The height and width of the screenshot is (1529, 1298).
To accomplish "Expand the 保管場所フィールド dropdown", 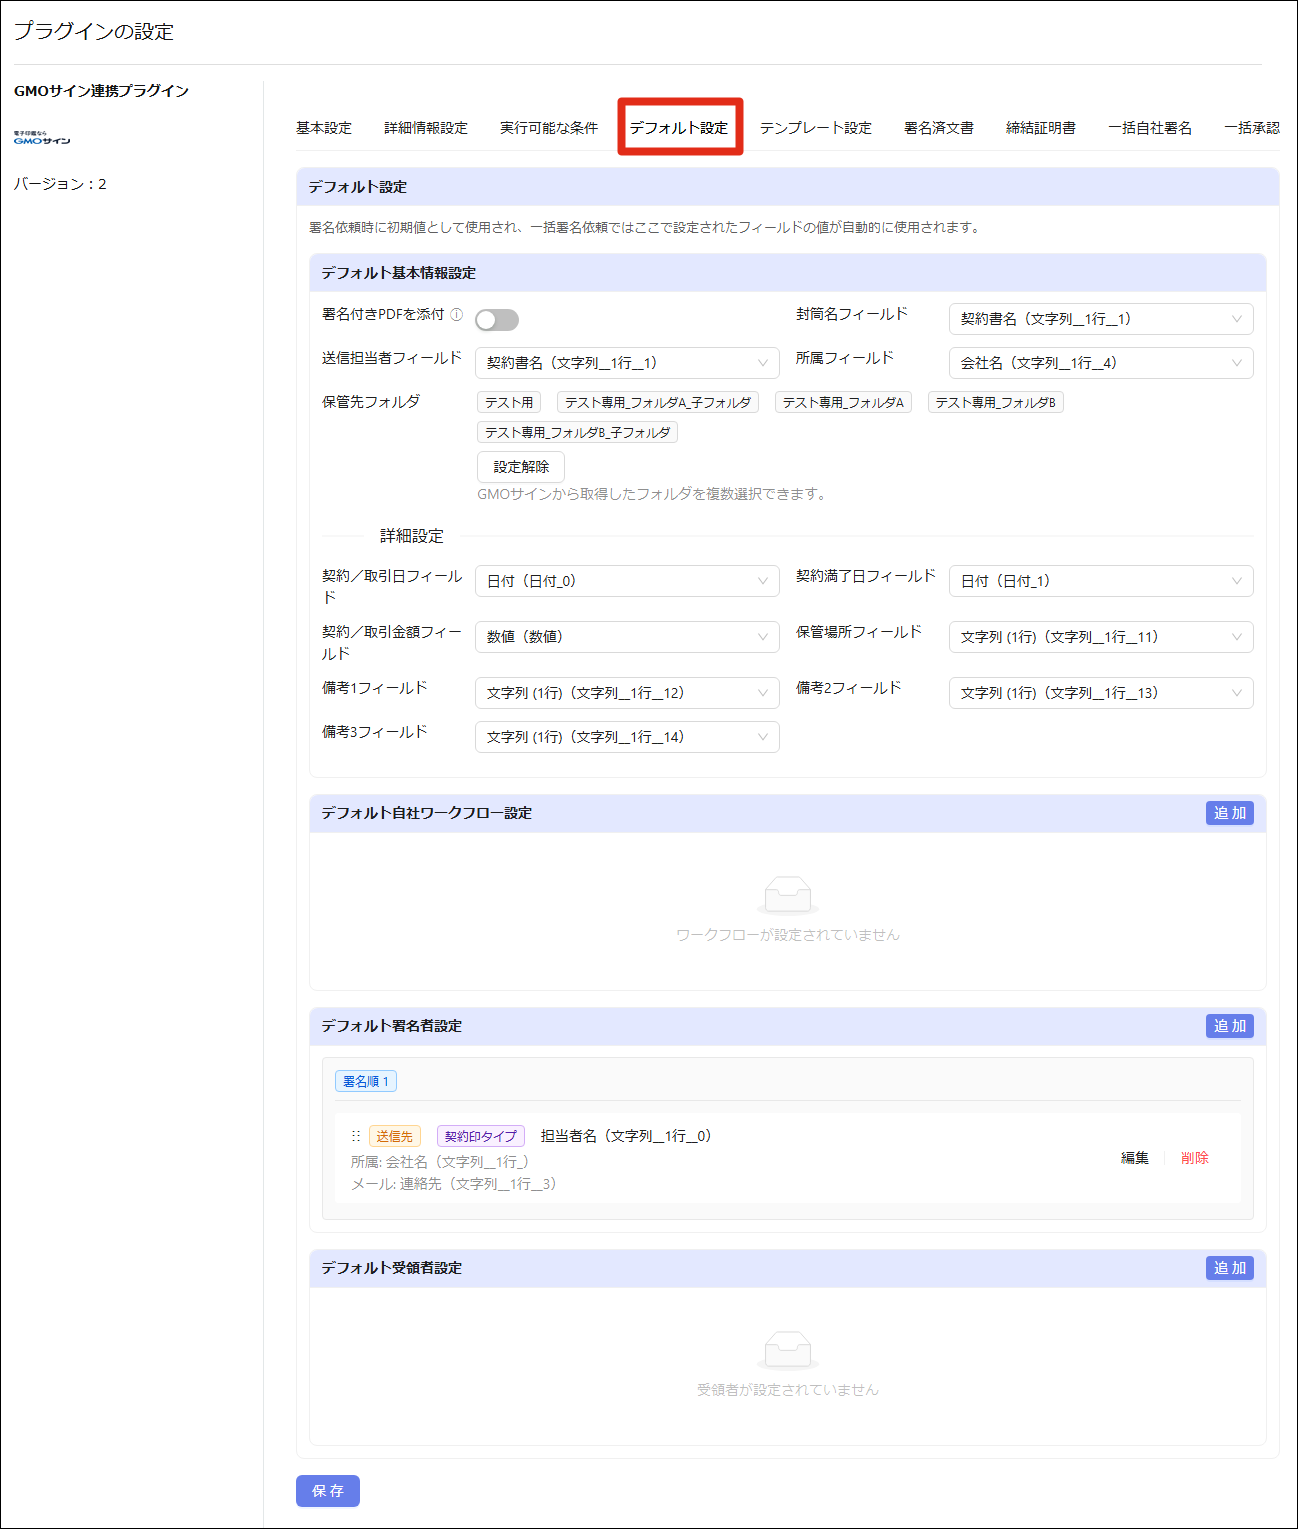I will pyautogui.click(x=1101, y=637).
